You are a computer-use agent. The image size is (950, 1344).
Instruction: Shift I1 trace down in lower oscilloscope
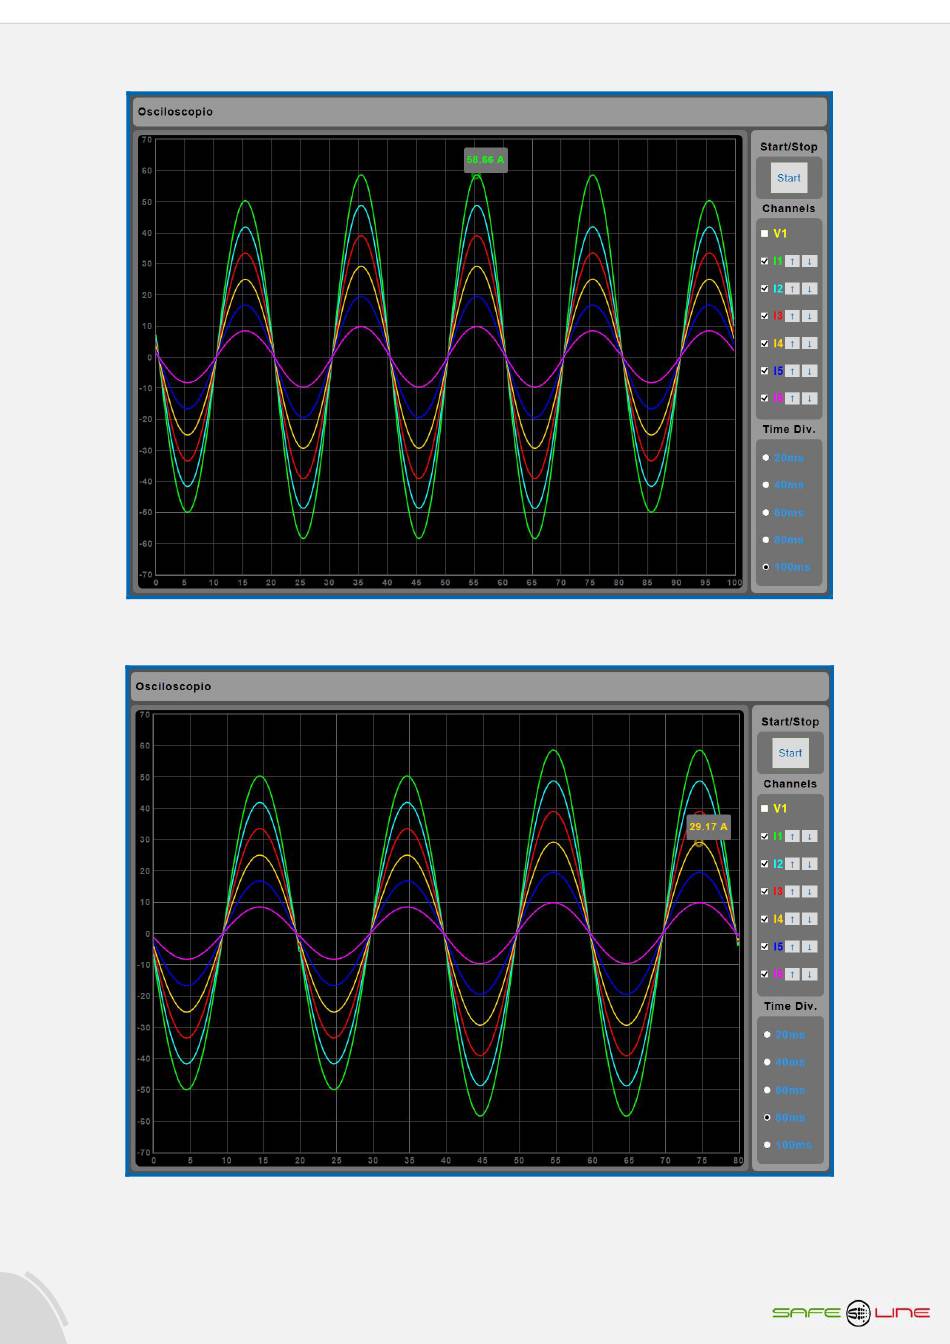point(810,836)
